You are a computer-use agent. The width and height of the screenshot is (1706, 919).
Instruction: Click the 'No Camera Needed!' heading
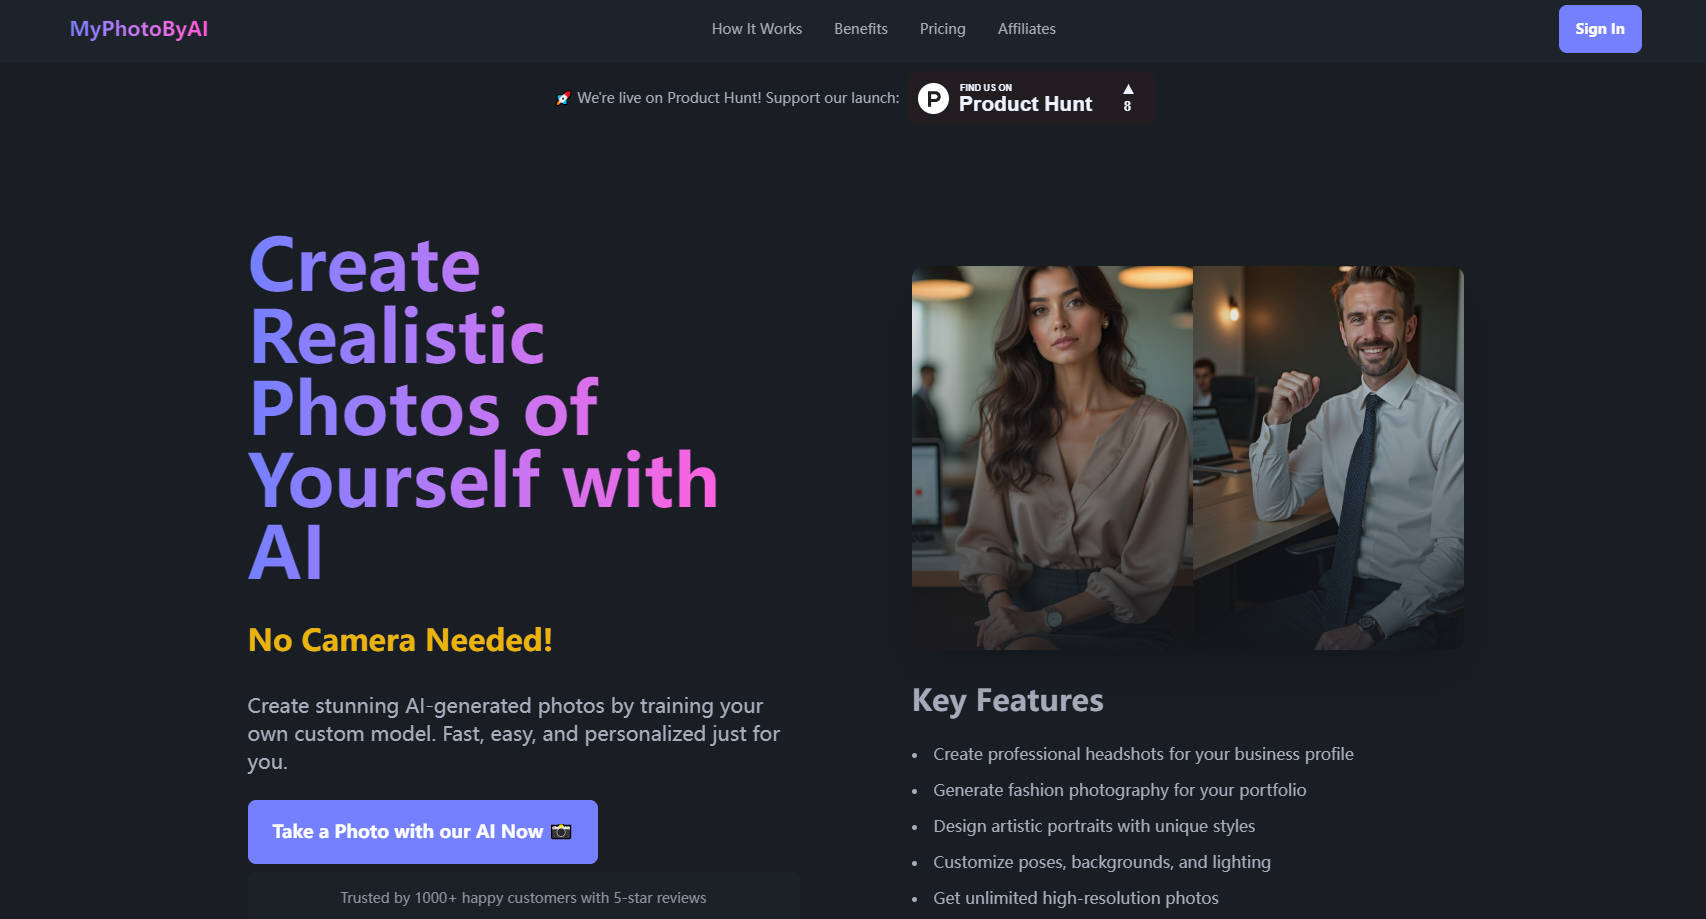[x=400, y=640]
